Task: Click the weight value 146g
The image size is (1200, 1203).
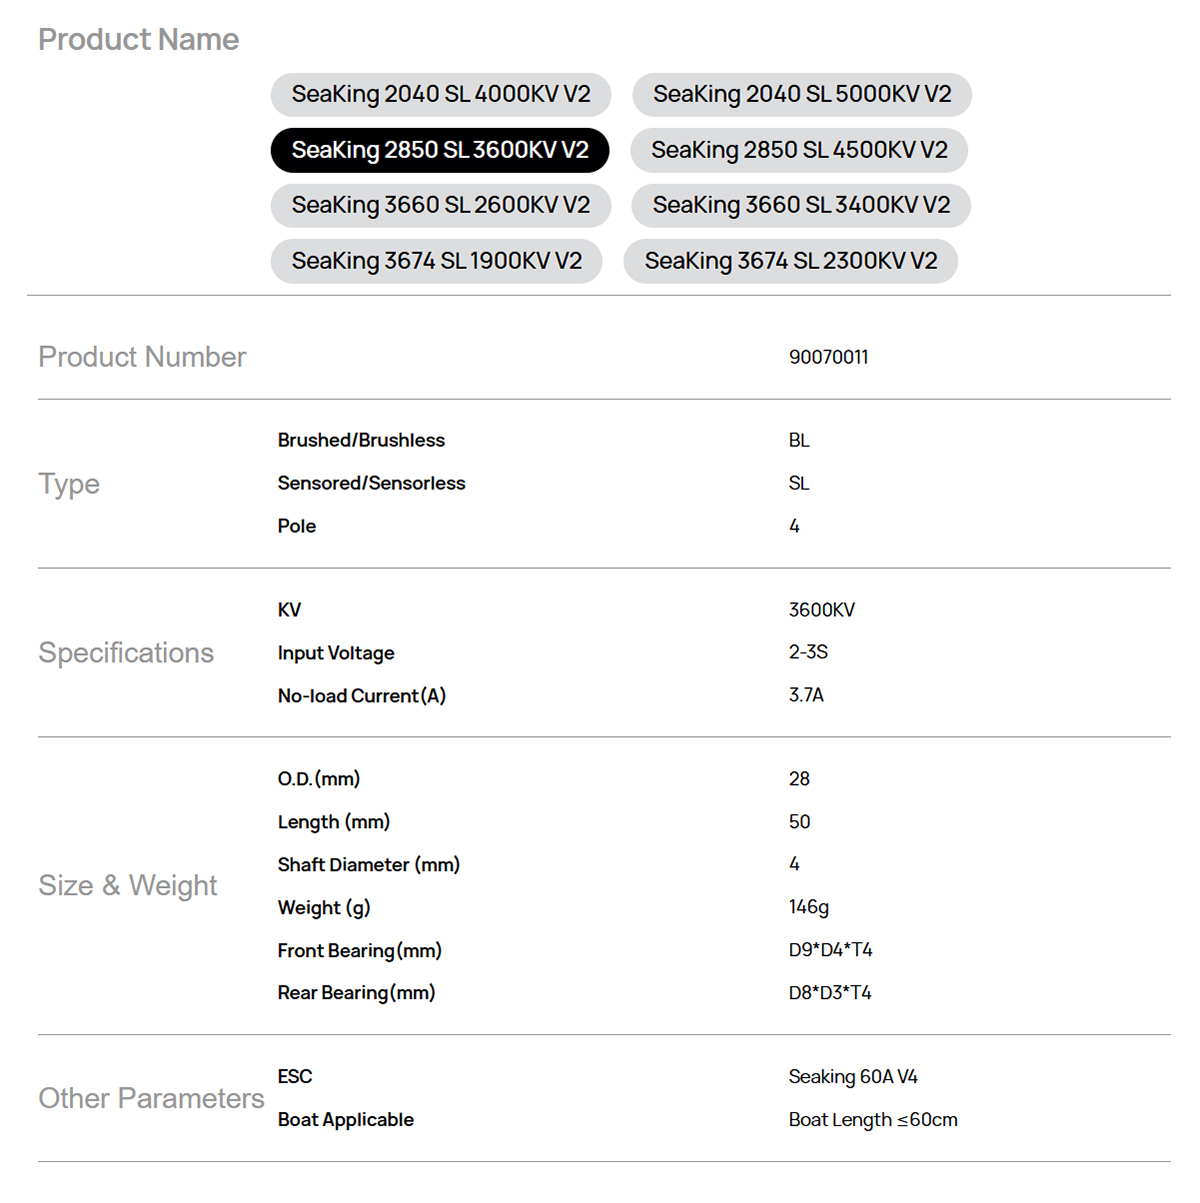Action: (x=808, y=907)
